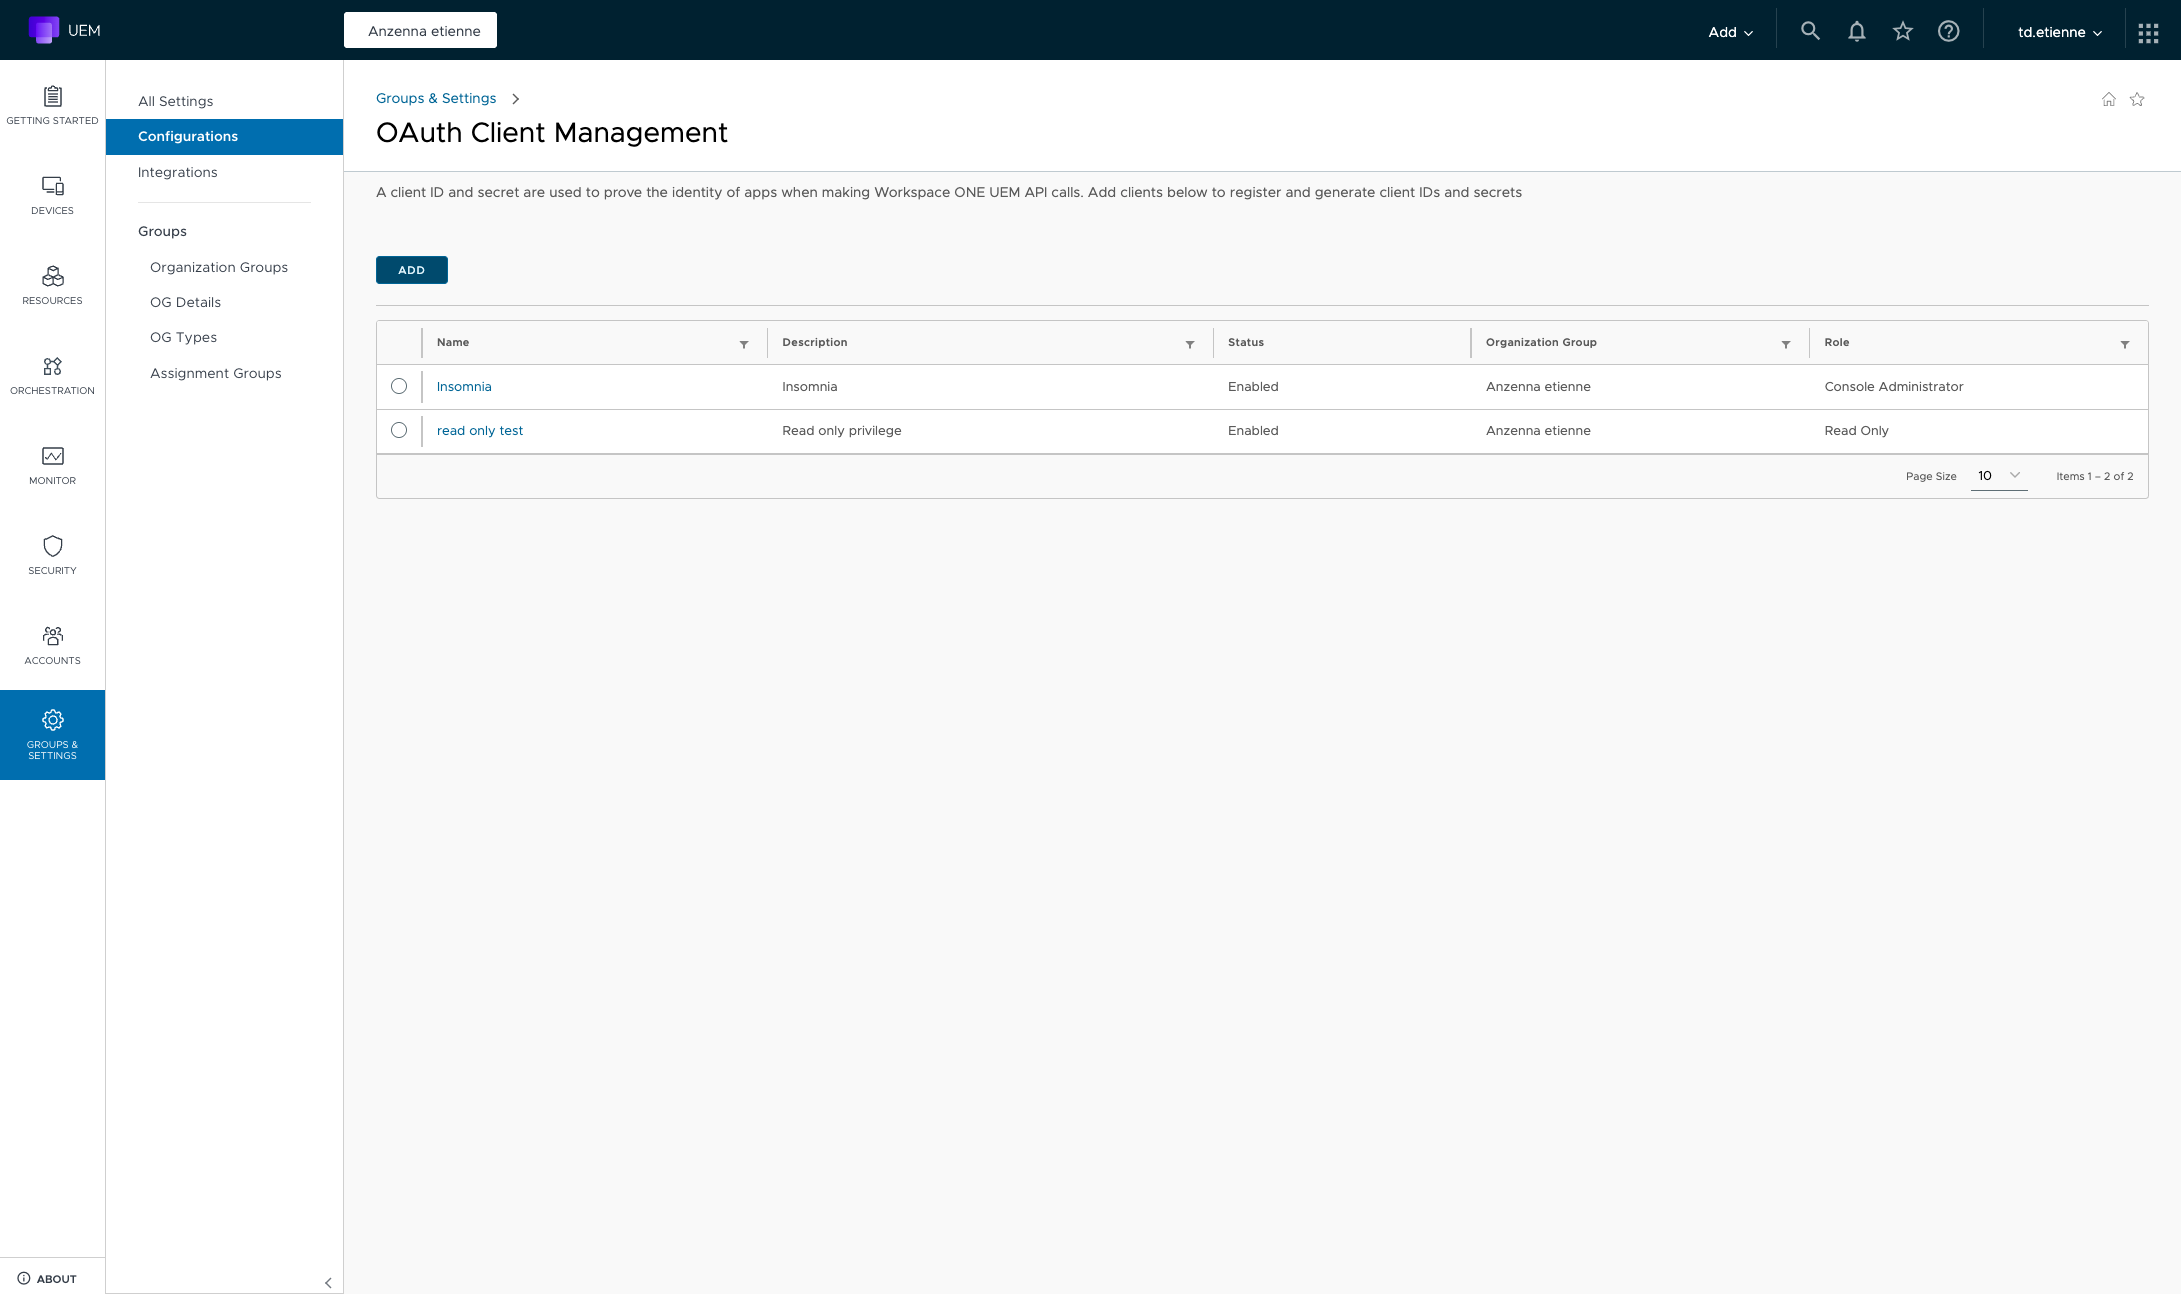
Task: Open the Page Size dropdown
Action: (x=1998, y=476)
